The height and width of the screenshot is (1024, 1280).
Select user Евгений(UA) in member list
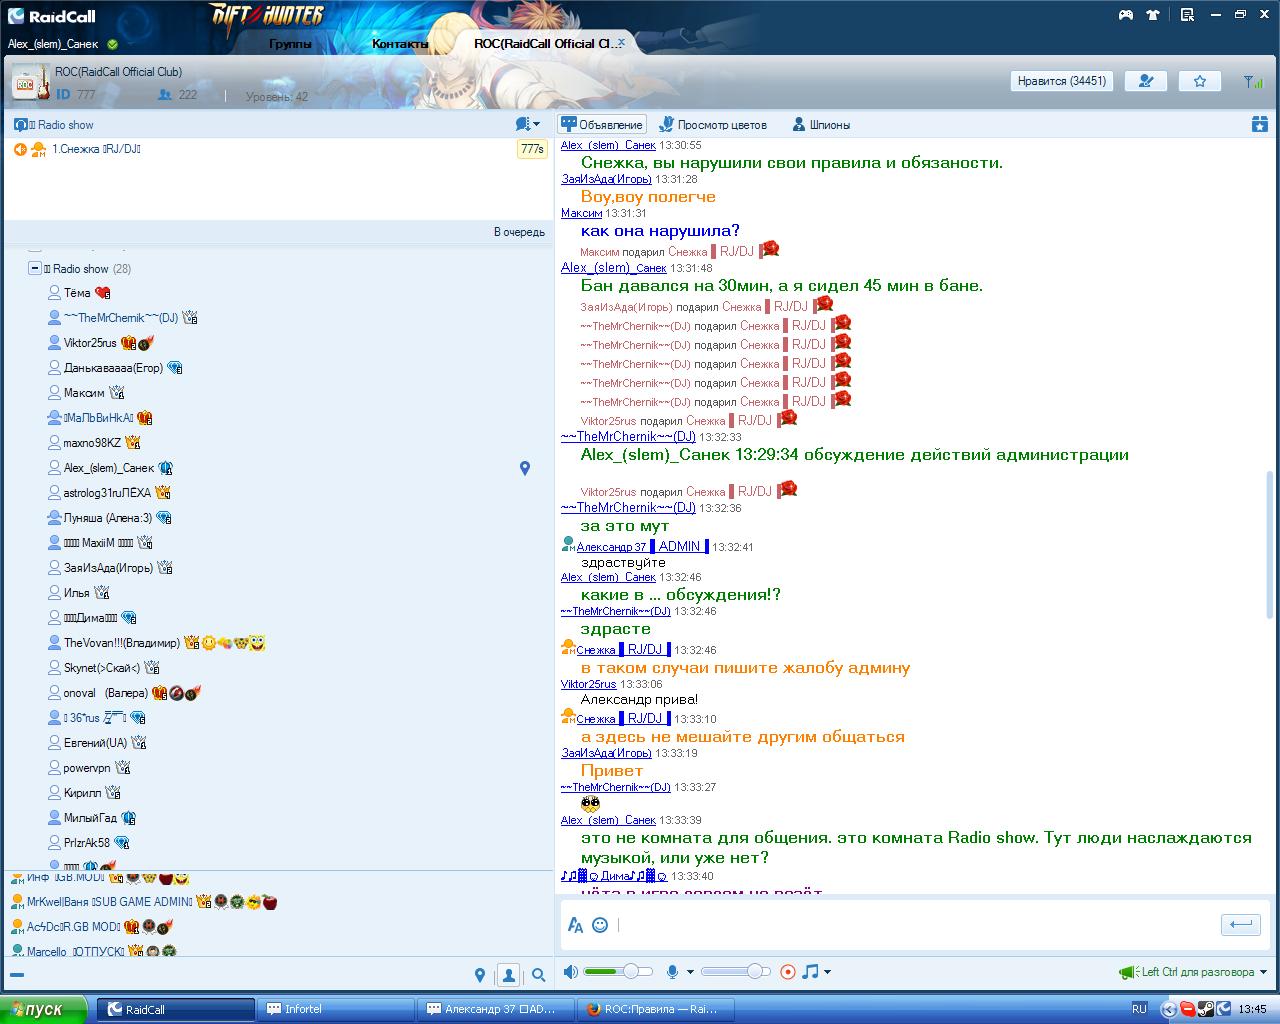[96, 743]
